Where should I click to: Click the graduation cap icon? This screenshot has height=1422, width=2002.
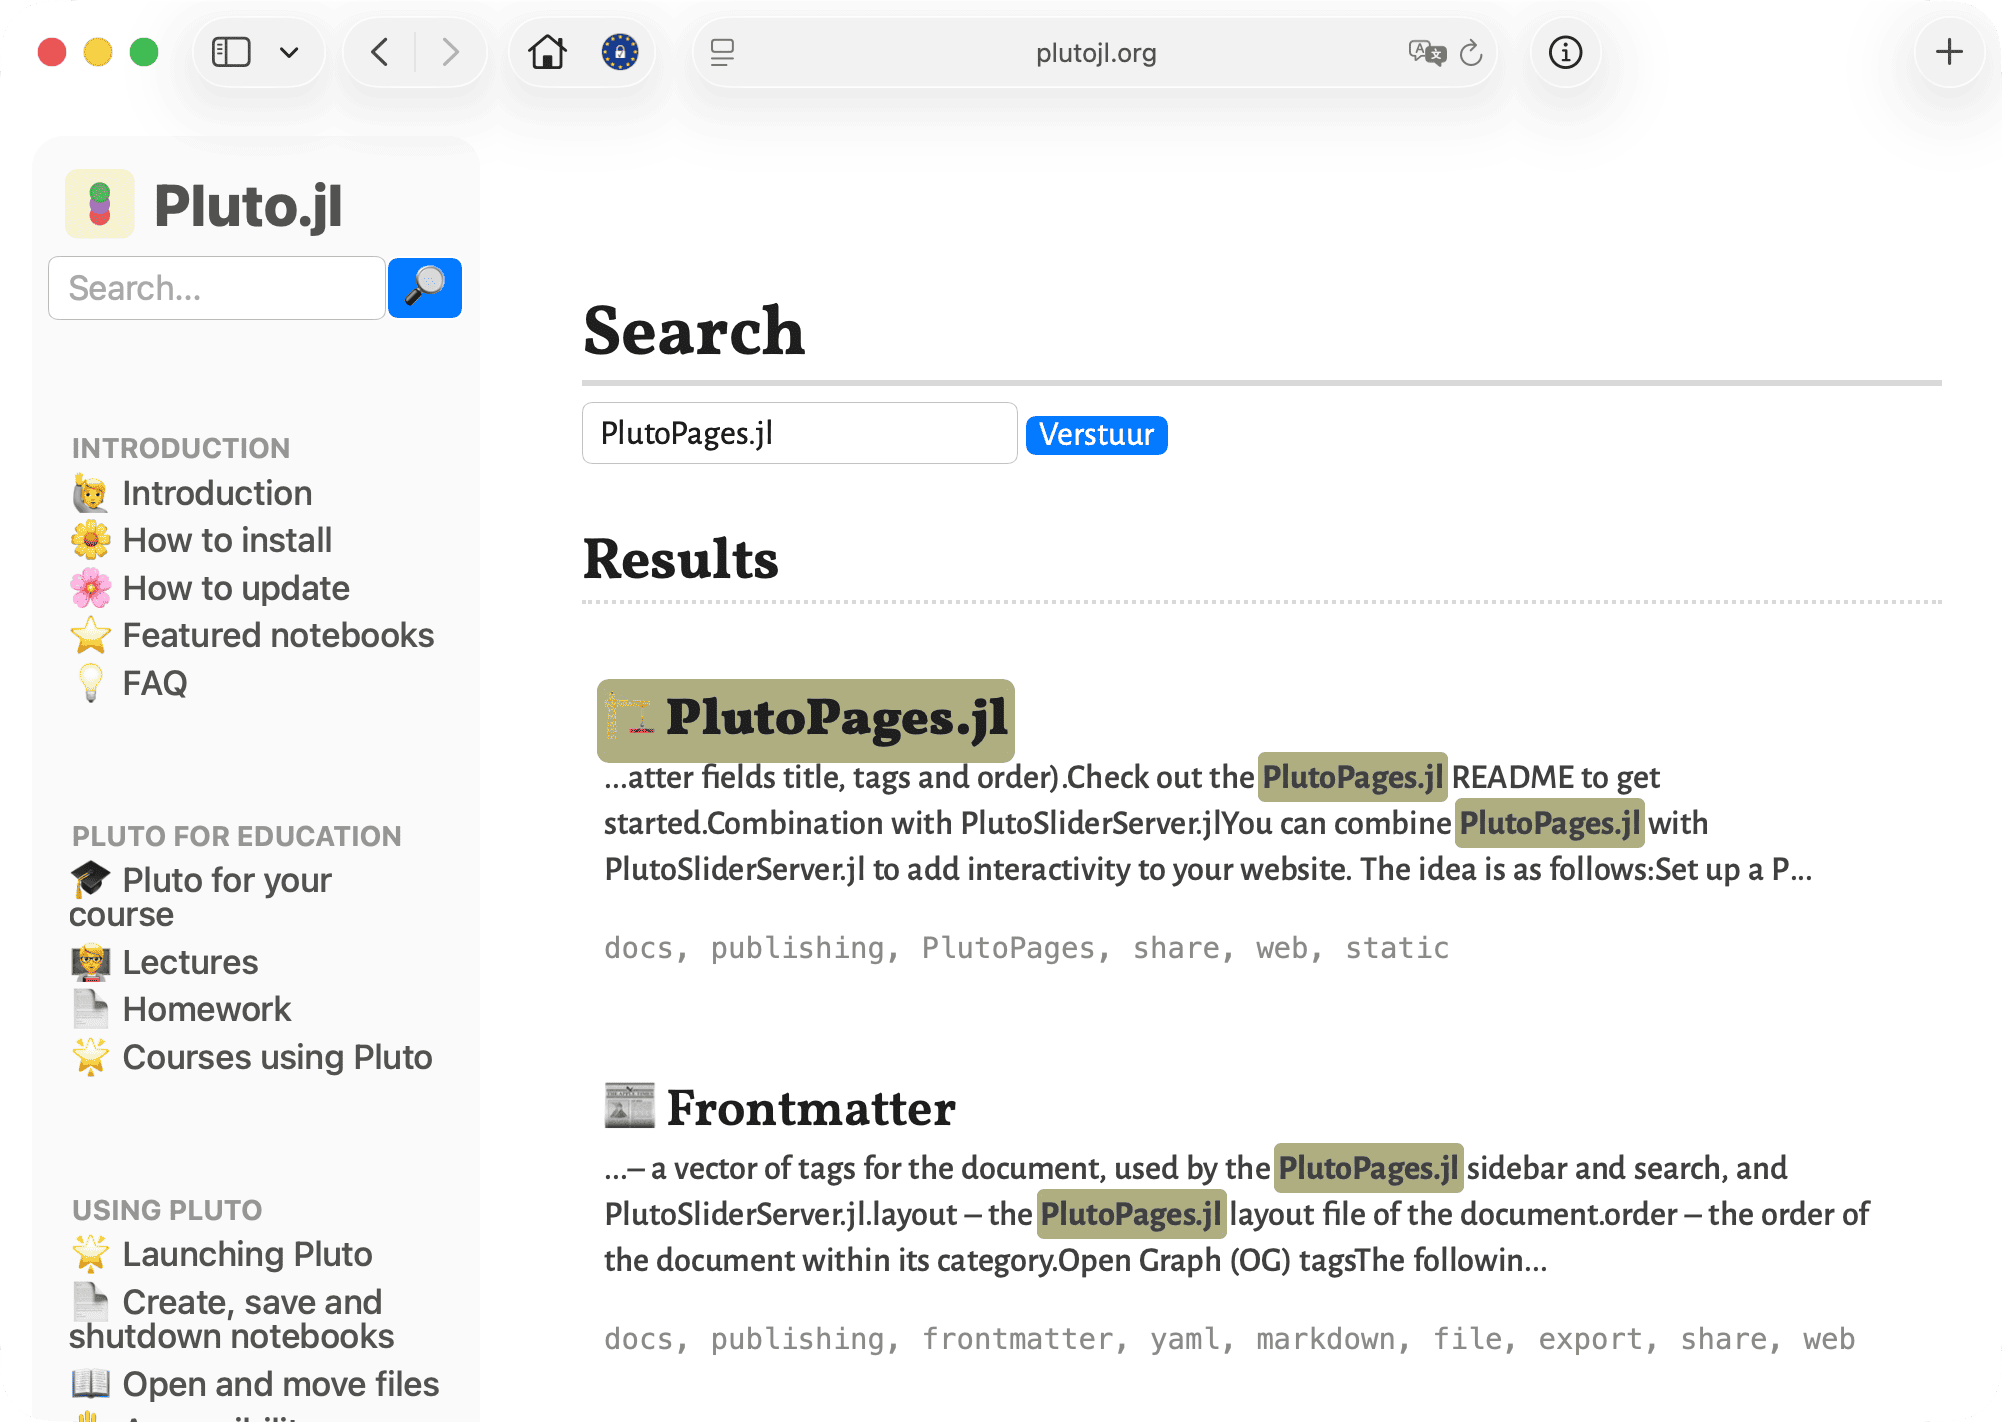point(91,879)
